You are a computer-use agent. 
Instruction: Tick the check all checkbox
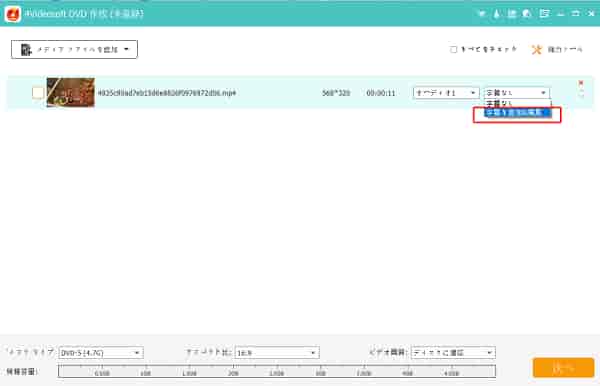tap(453, 49)
